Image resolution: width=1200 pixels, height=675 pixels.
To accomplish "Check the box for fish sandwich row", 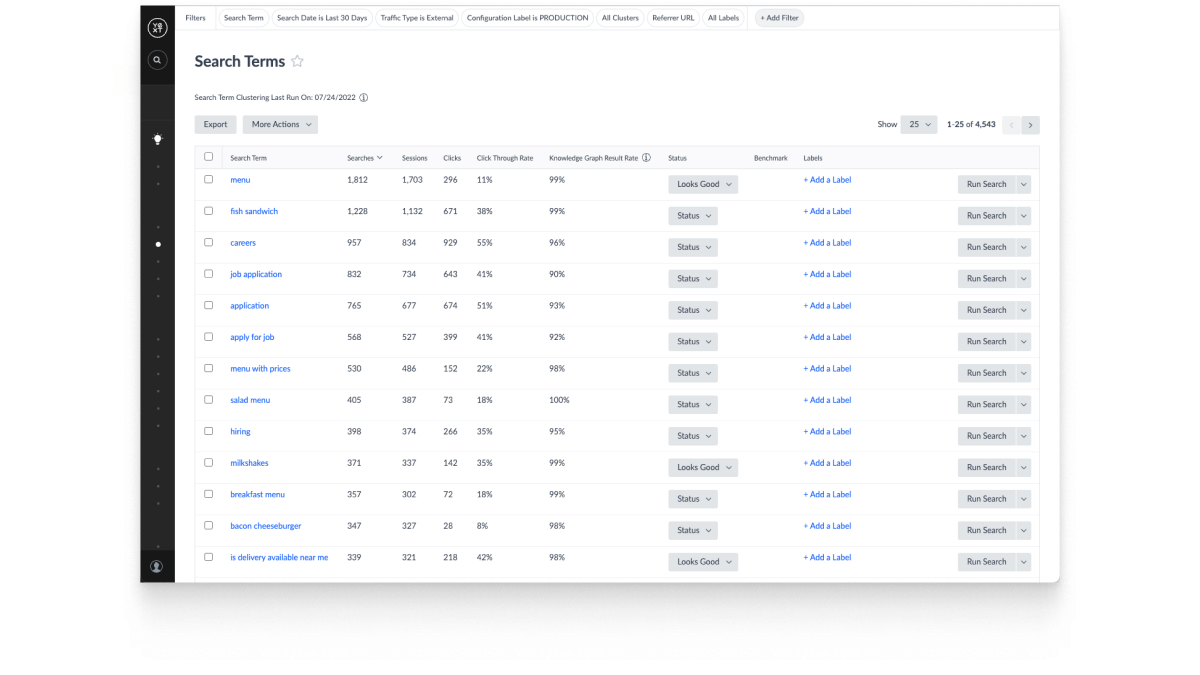I will point(209,211).
